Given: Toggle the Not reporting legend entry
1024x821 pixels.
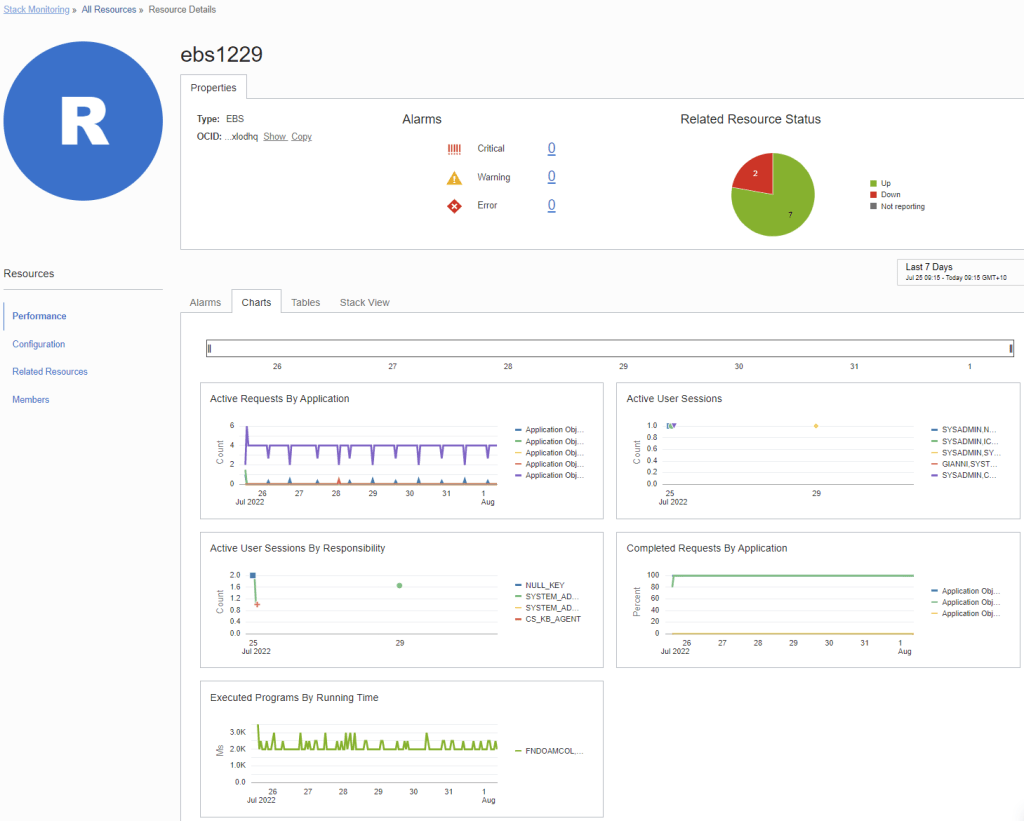Looking at the screenshot, I should [901, 207].
